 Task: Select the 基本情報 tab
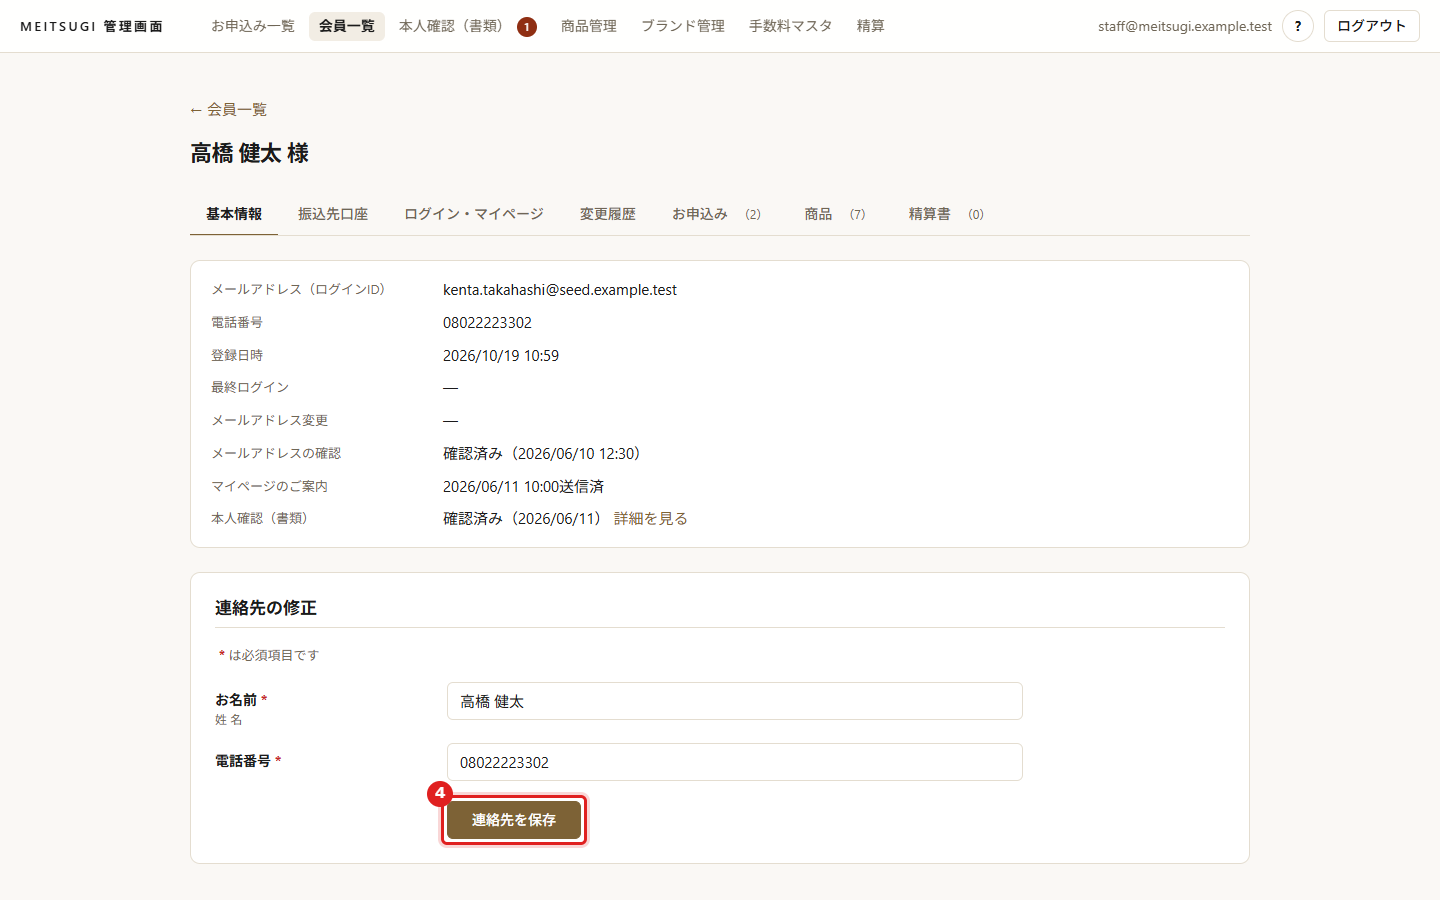234,214
